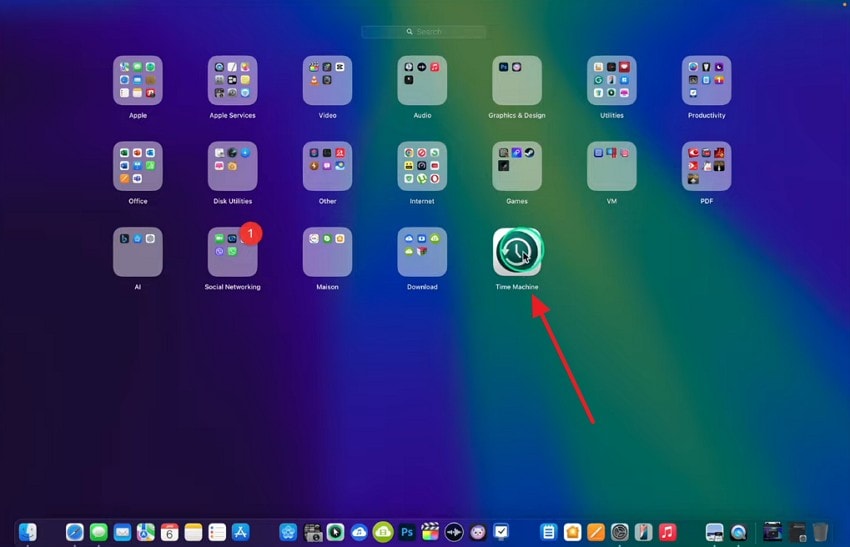The image size is (850, 547).
Task: Open the checkmark task app in Dock
Action: click(x=501, y=532)
